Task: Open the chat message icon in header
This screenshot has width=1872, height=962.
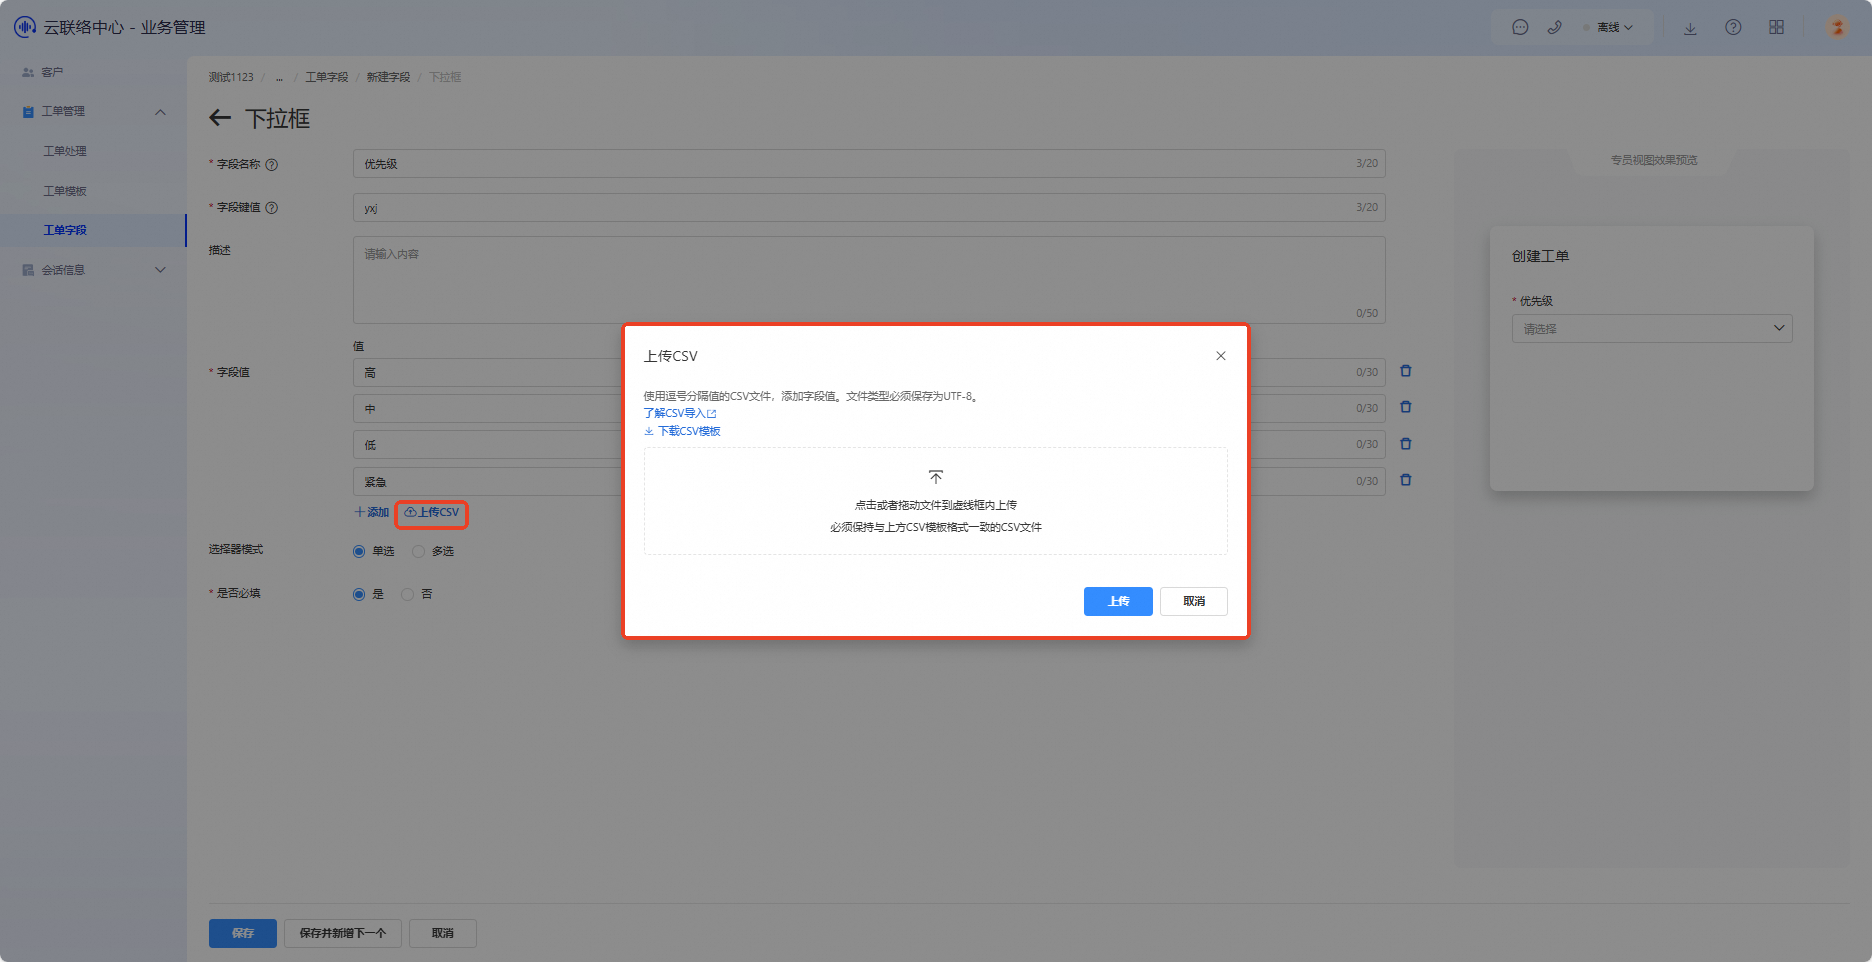Action: (1520, 28)
